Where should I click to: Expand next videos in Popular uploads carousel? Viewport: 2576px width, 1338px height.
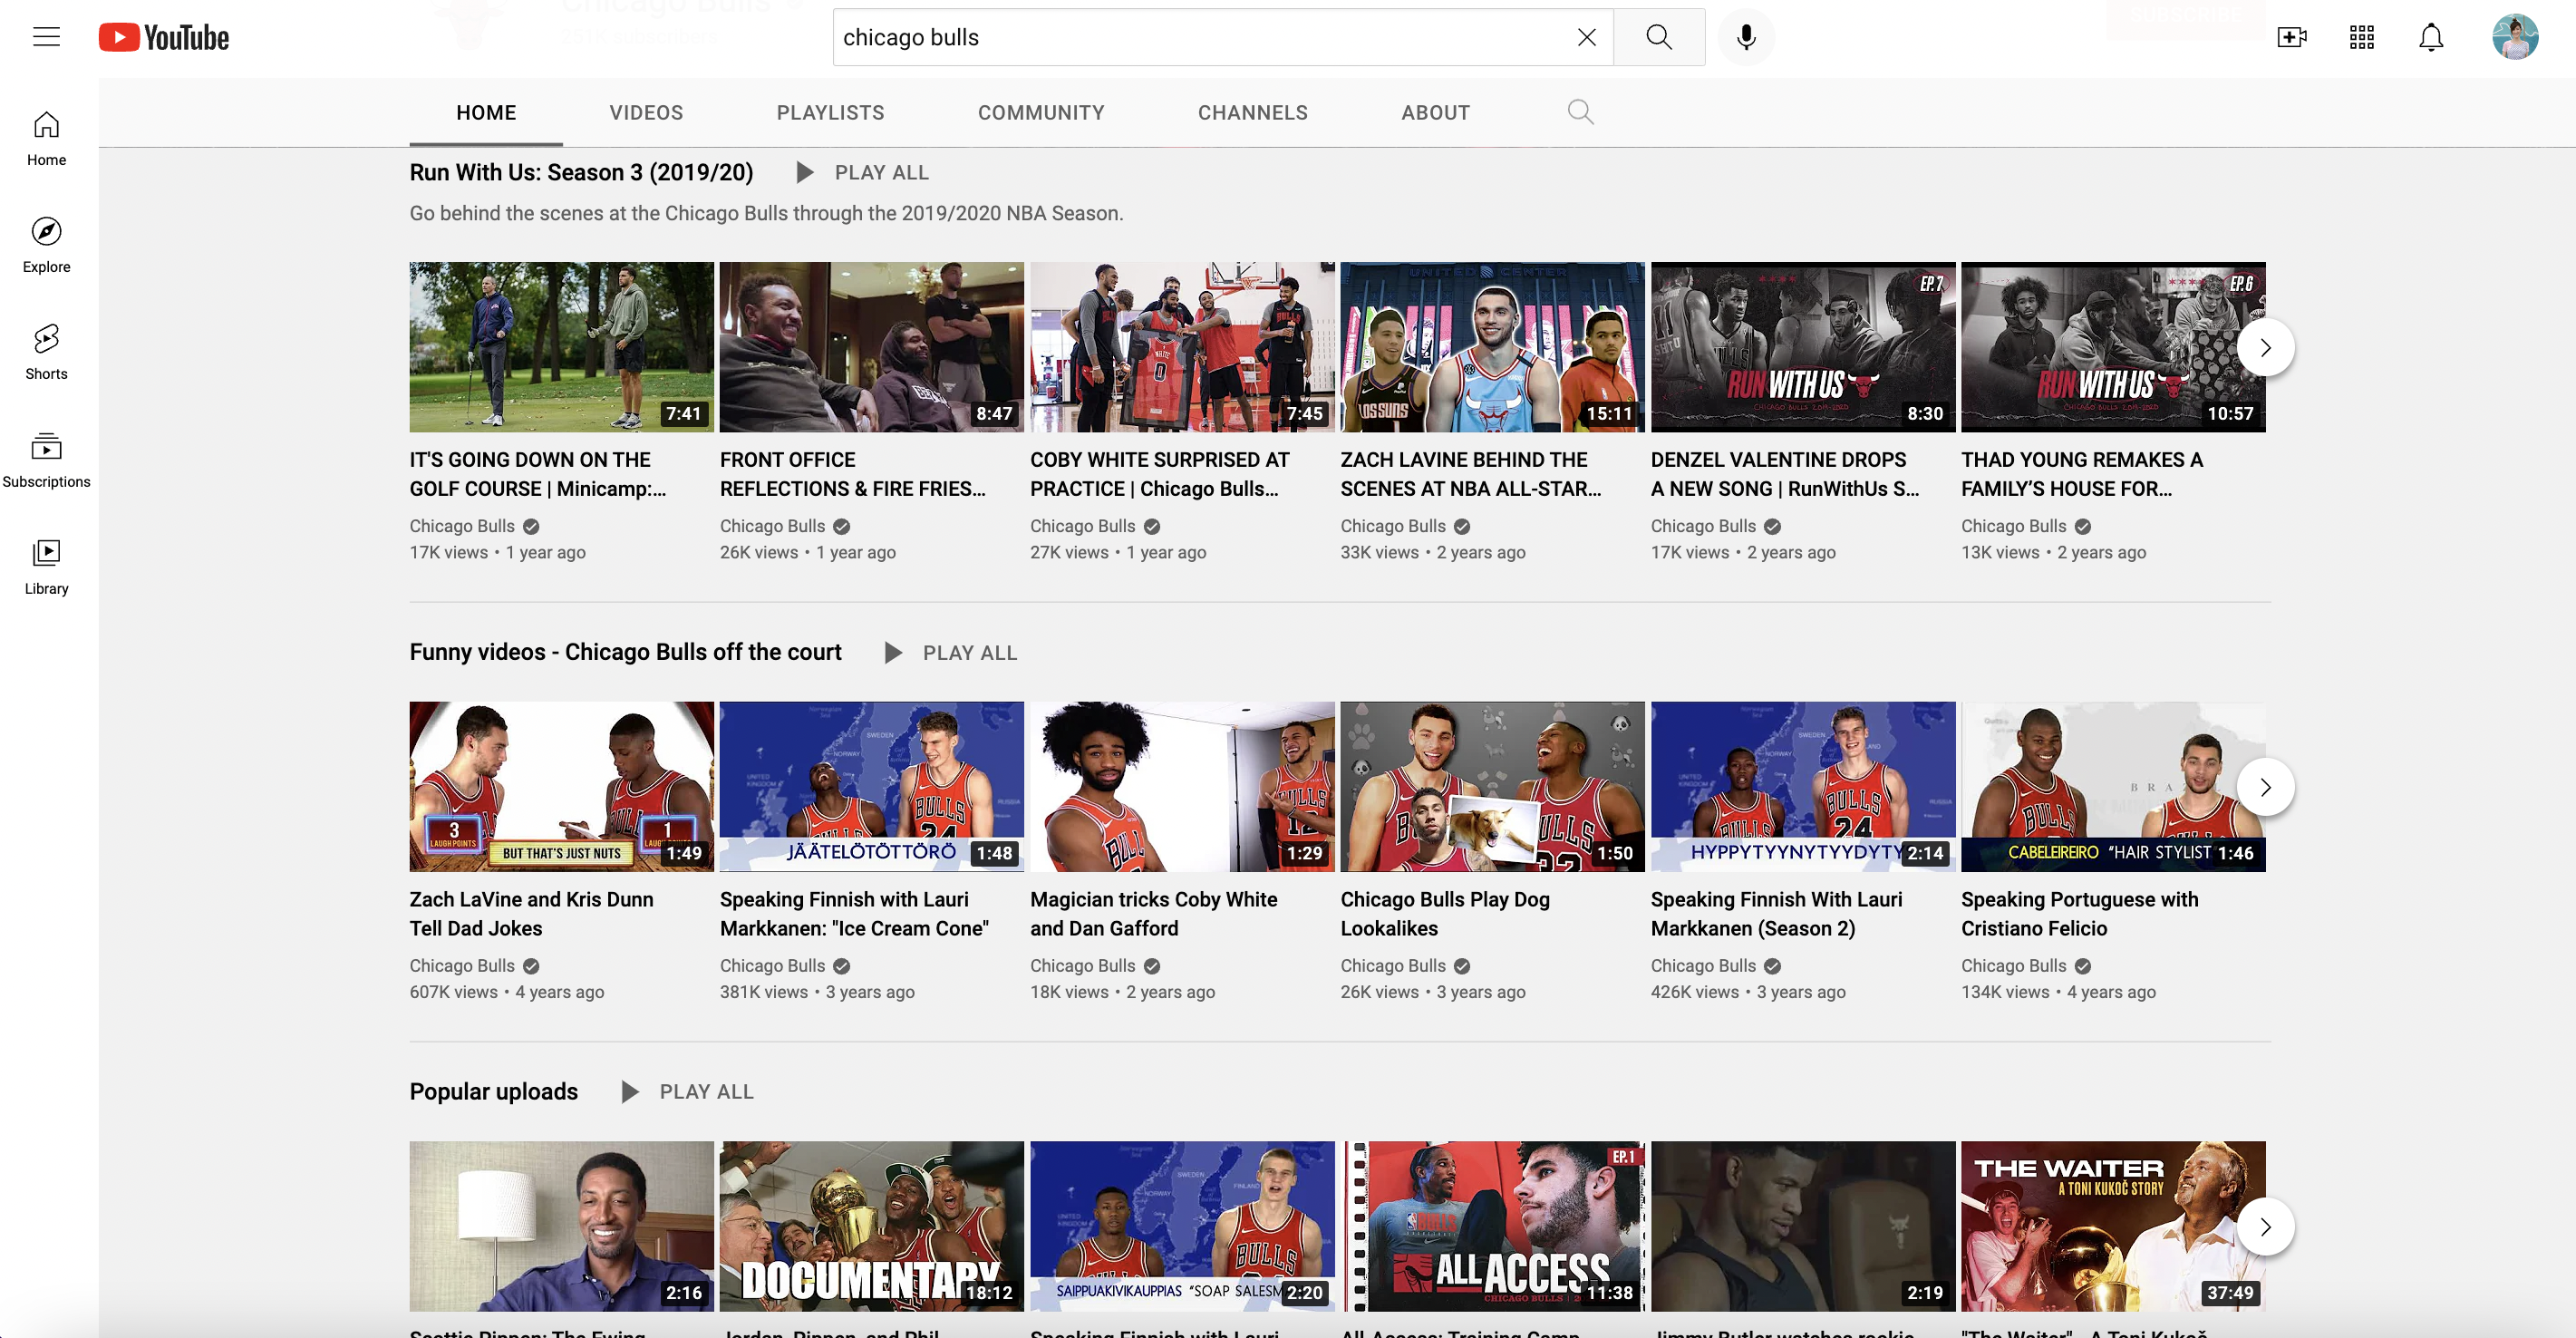tap(2266, 1226)
